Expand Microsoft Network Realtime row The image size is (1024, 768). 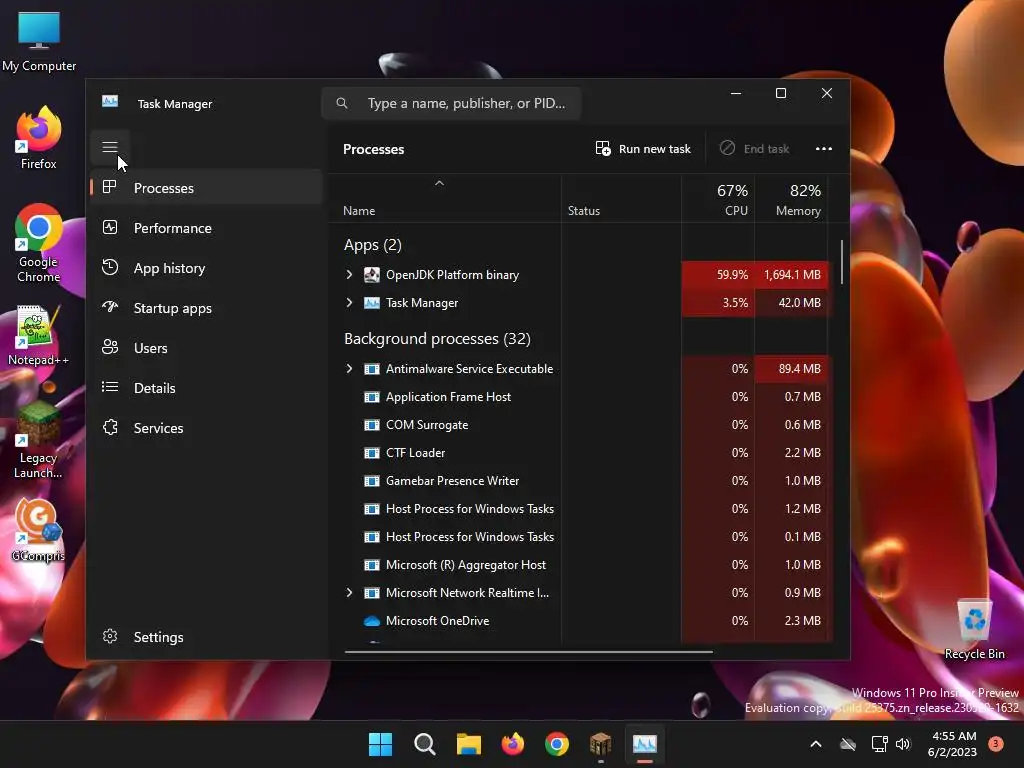click(x=349, y=593)
